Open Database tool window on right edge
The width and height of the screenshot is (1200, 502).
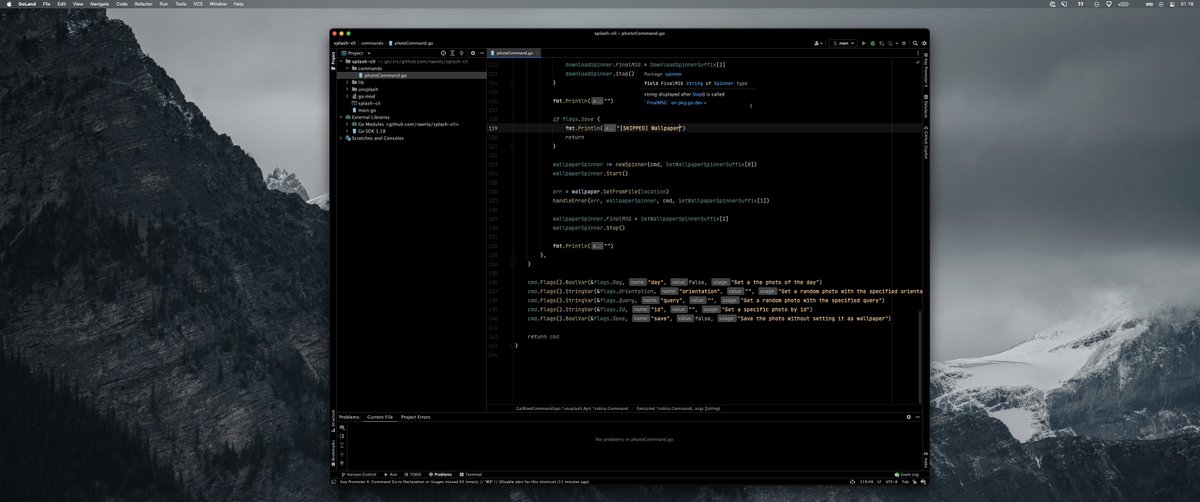point(925,106)
